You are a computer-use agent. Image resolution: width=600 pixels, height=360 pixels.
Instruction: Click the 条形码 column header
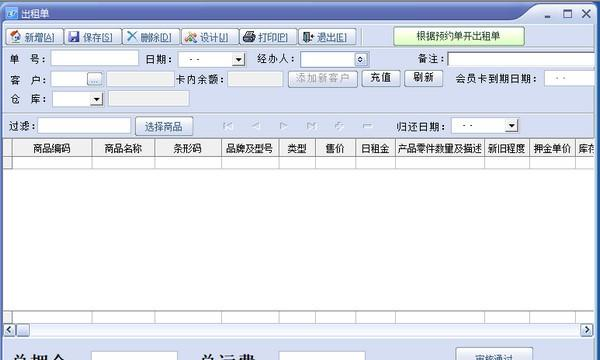(188, 148)
